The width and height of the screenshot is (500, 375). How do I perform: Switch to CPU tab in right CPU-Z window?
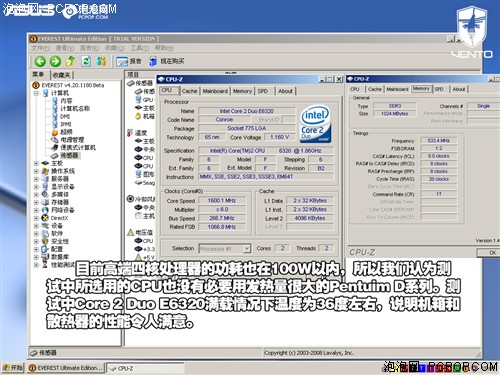[x=355, y=89]
